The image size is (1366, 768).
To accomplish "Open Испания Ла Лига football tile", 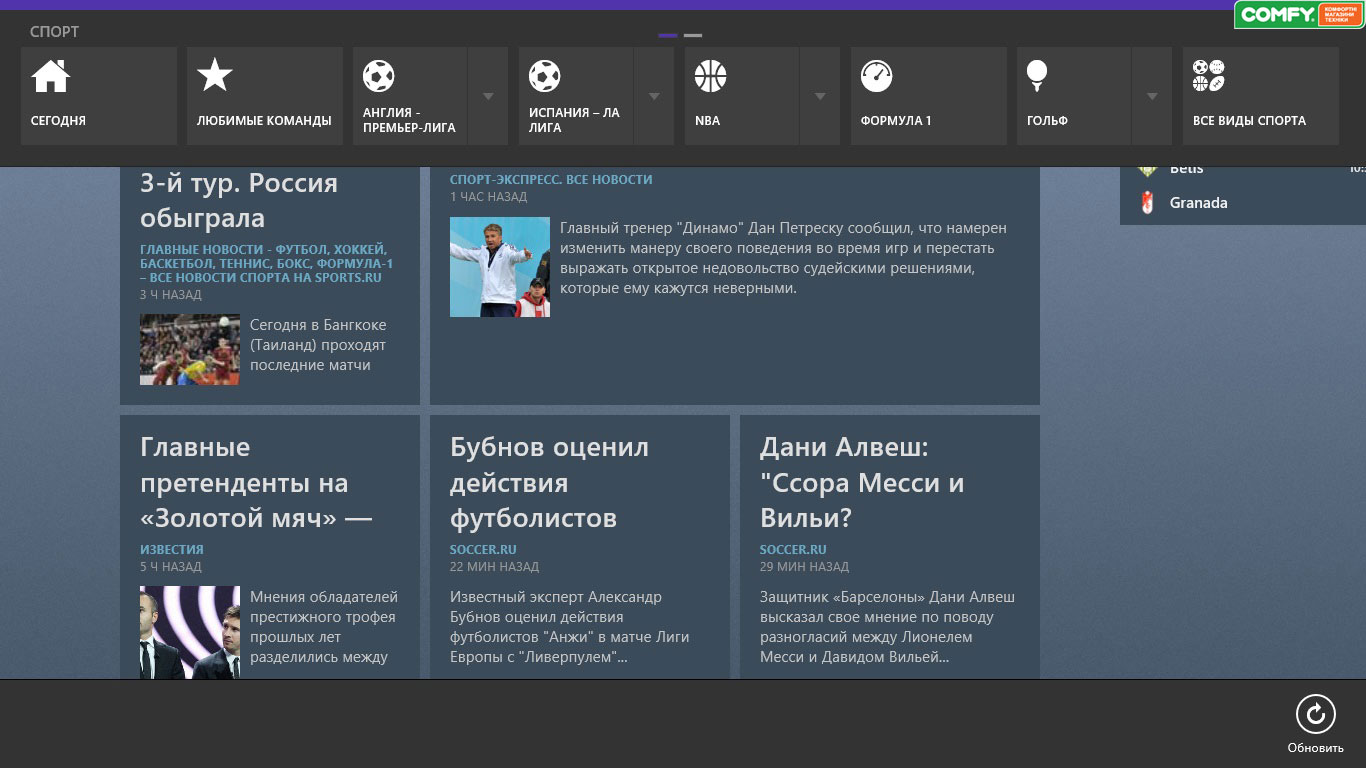I will (576, 96).
